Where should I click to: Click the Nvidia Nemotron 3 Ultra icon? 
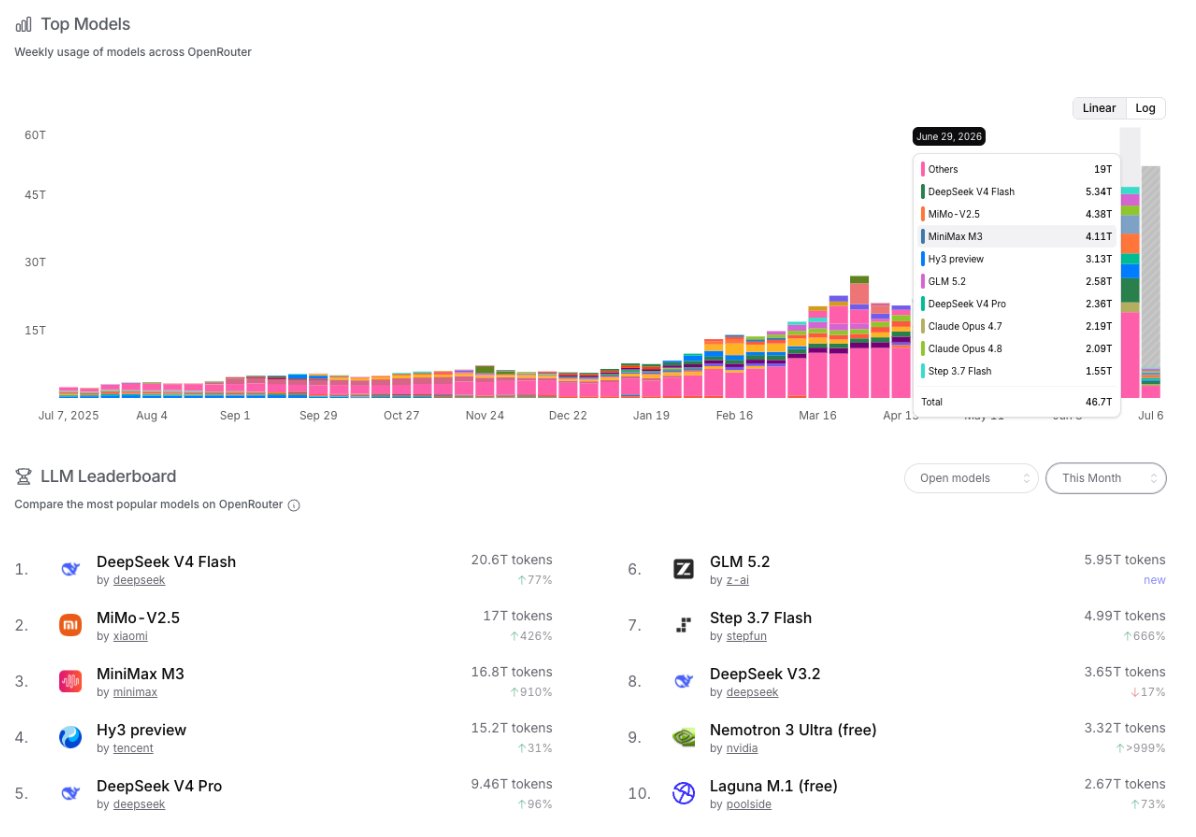(x=683, y=737)
